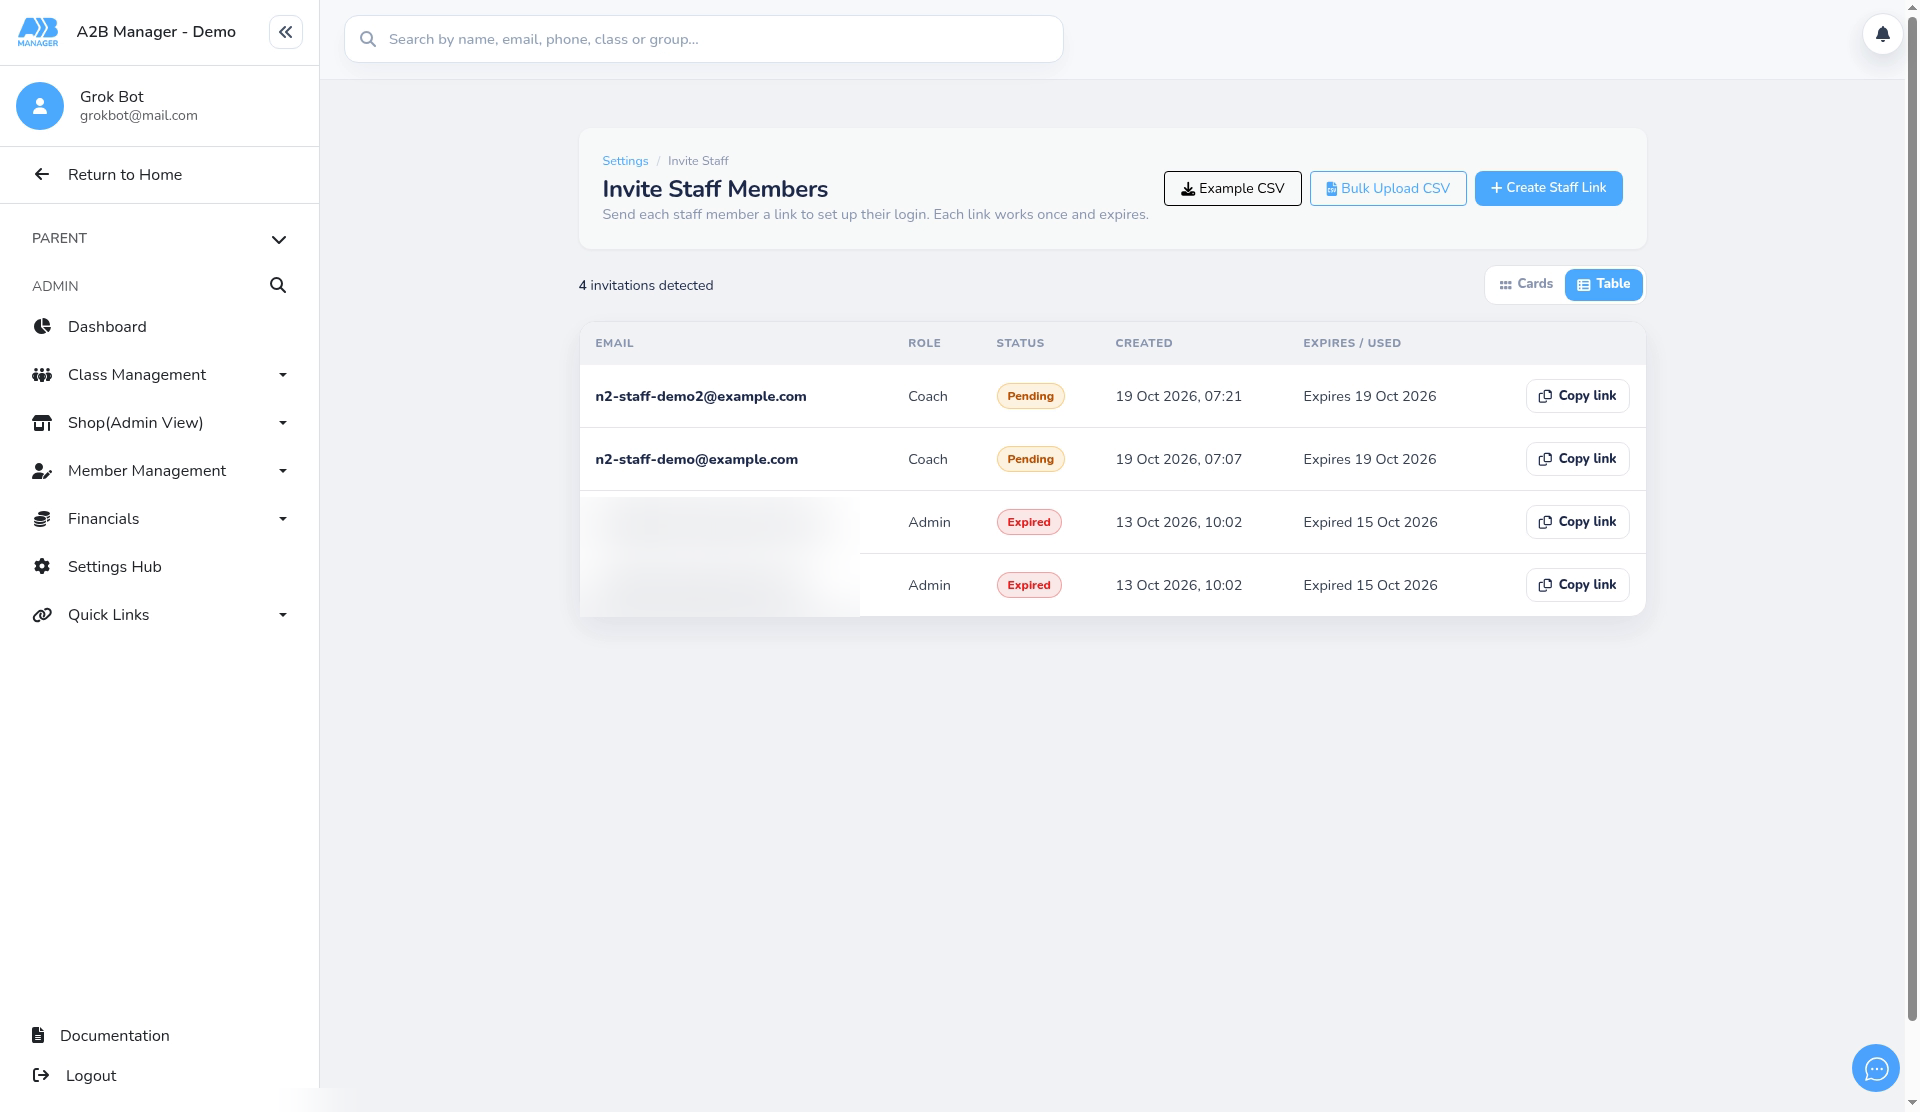Switch to Table view
This screenshot has height=1112, width=1920.
[1603, 285]
